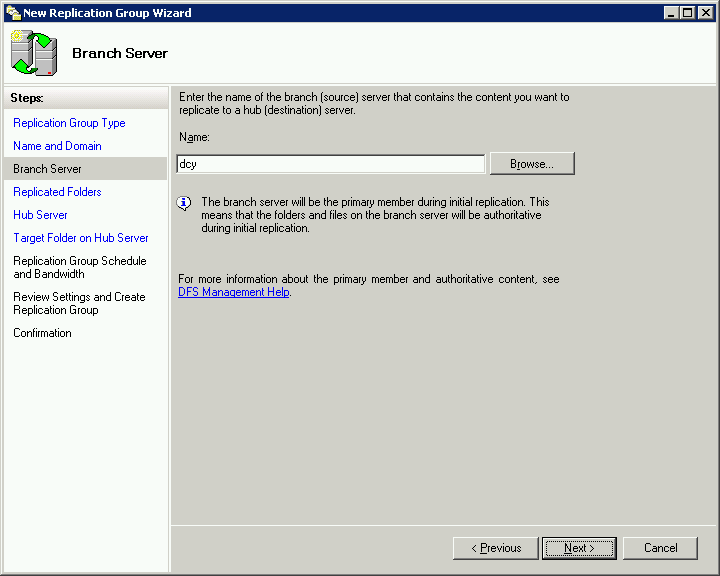Screen dimensions: 720x576
Task: Click the blue information icon beside the note
Action: coord(184,203)
